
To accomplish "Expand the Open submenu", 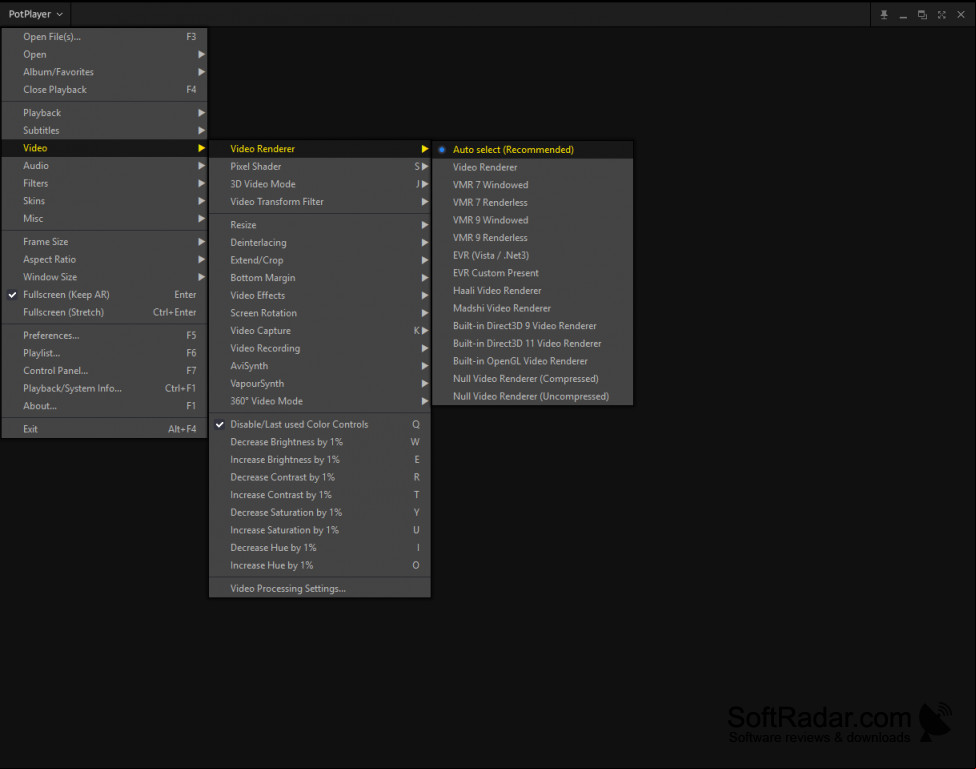I will [x=105, y=54].
